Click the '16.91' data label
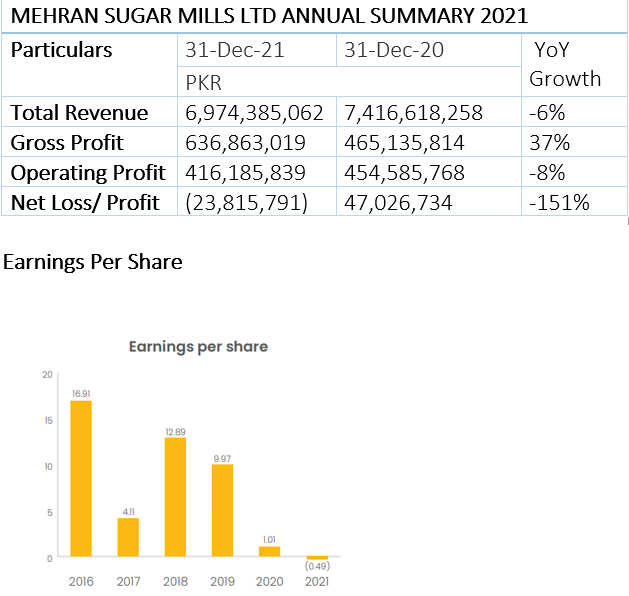Screen dimensions: 629x596 coord(81,394)
